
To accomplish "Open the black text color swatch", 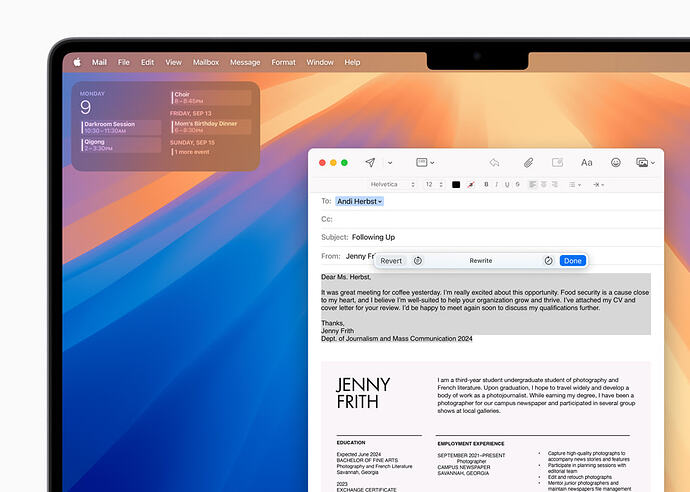I will click(x=456, y=184).
